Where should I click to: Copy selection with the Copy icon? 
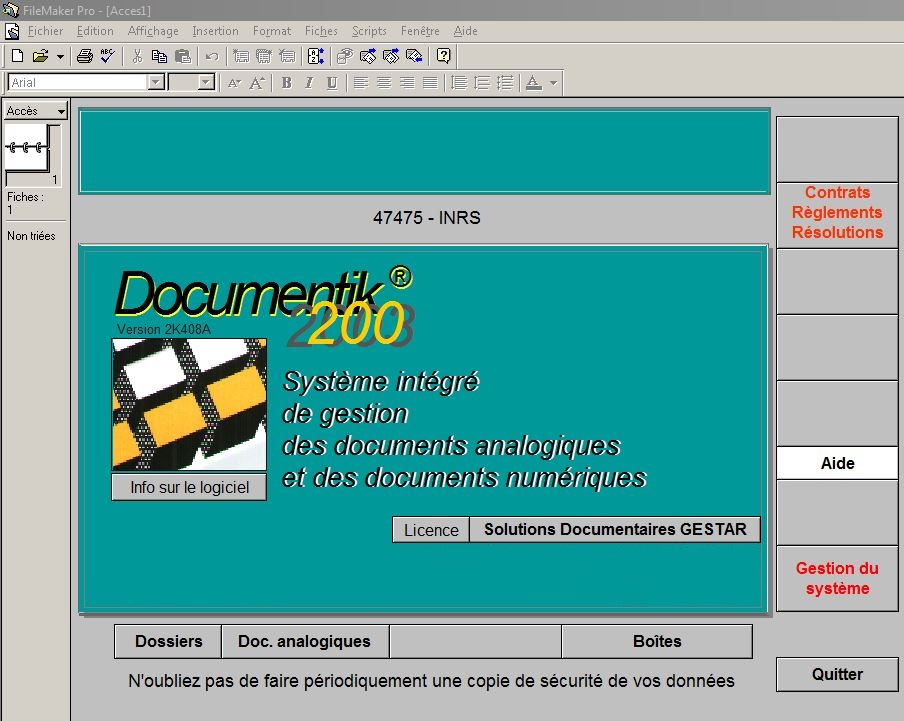pos(159,56)
